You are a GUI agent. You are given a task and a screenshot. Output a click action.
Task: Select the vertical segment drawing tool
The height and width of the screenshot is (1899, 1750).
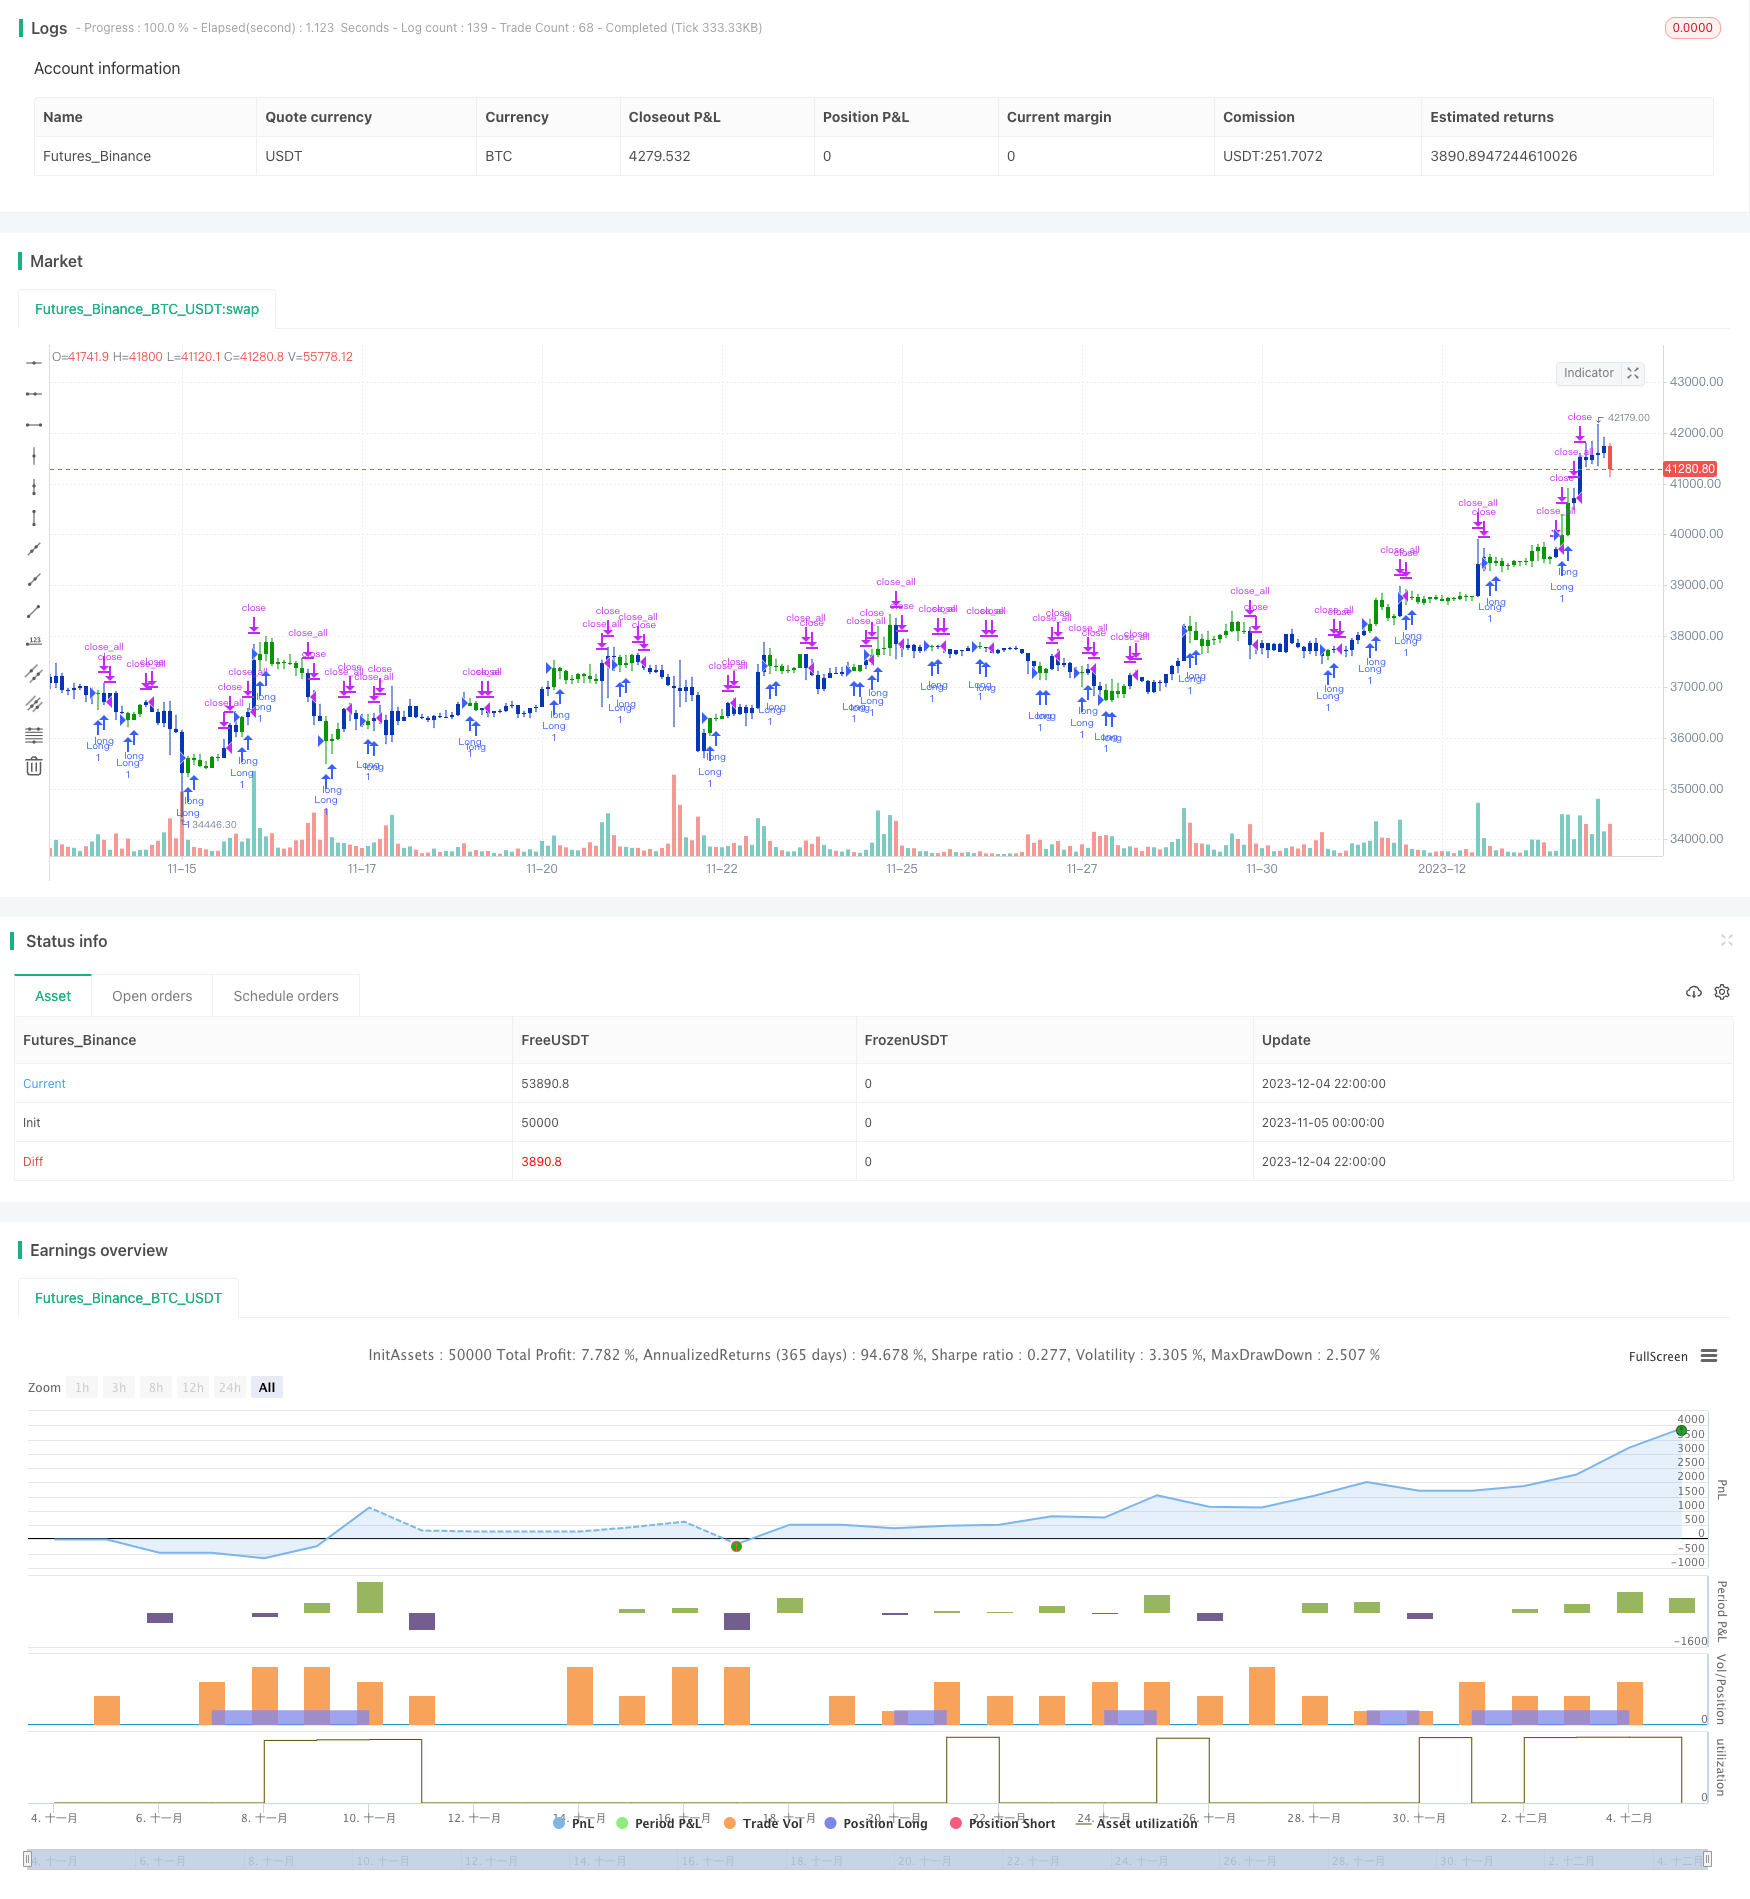[34, 518]
